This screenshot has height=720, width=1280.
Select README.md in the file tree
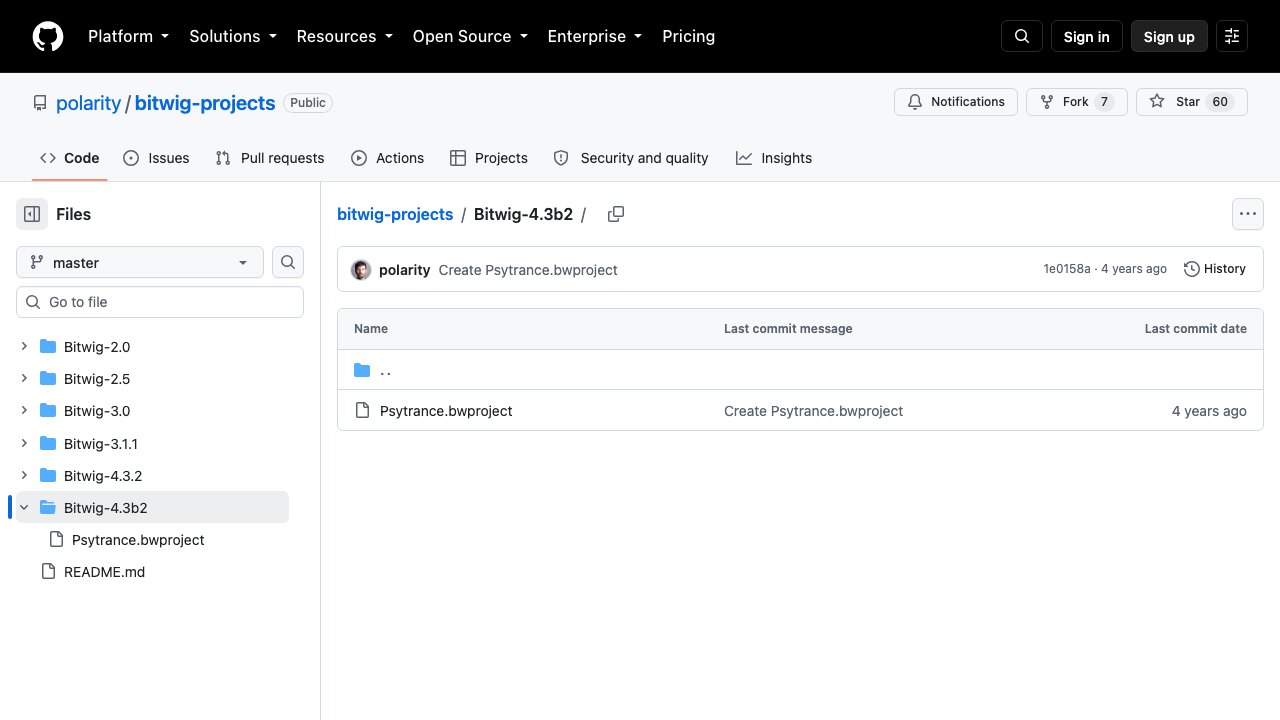click(104, 572)
